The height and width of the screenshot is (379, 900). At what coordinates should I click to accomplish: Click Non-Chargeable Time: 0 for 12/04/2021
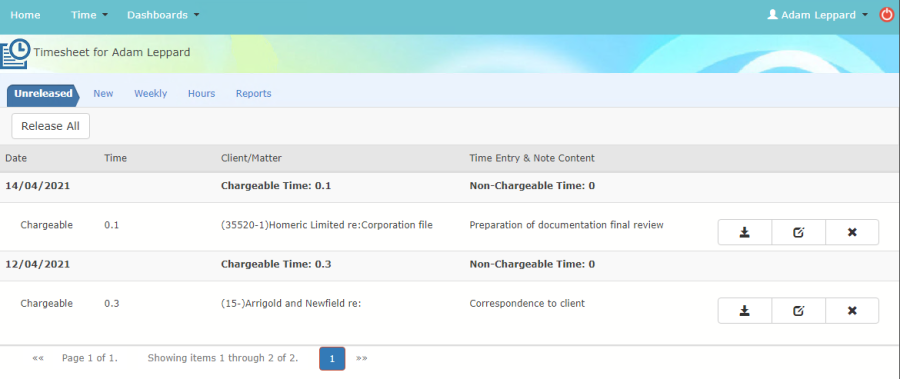[x=532, y=265]
